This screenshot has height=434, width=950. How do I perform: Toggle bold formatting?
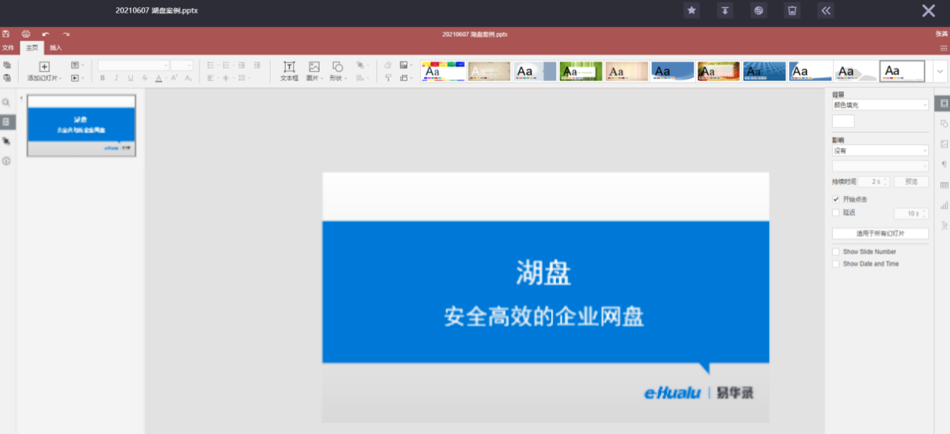tap(102, 78)
